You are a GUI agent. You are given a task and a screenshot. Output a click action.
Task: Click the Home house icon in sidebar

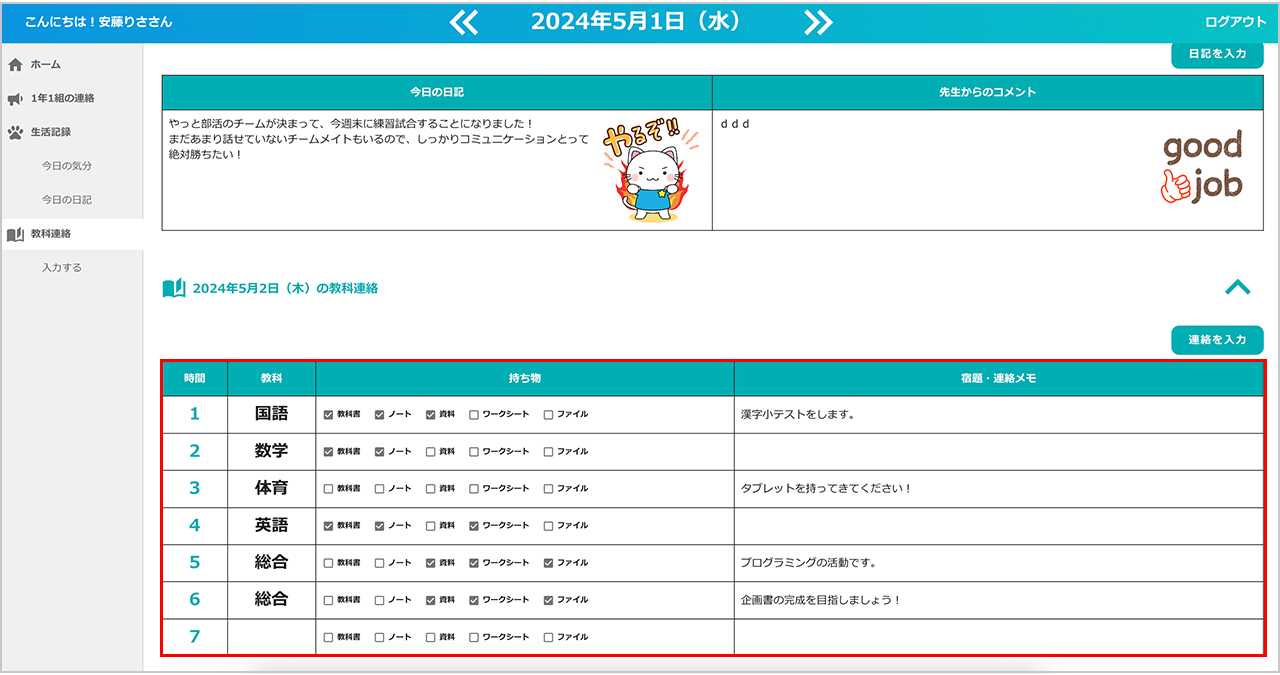tap(15, 65)
